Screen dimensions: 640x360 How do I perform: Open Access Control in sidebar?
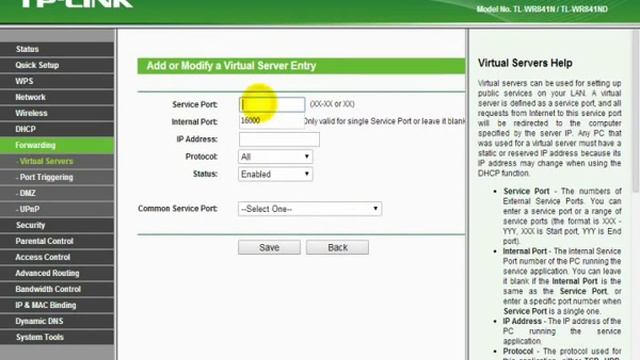coord(57,257)
